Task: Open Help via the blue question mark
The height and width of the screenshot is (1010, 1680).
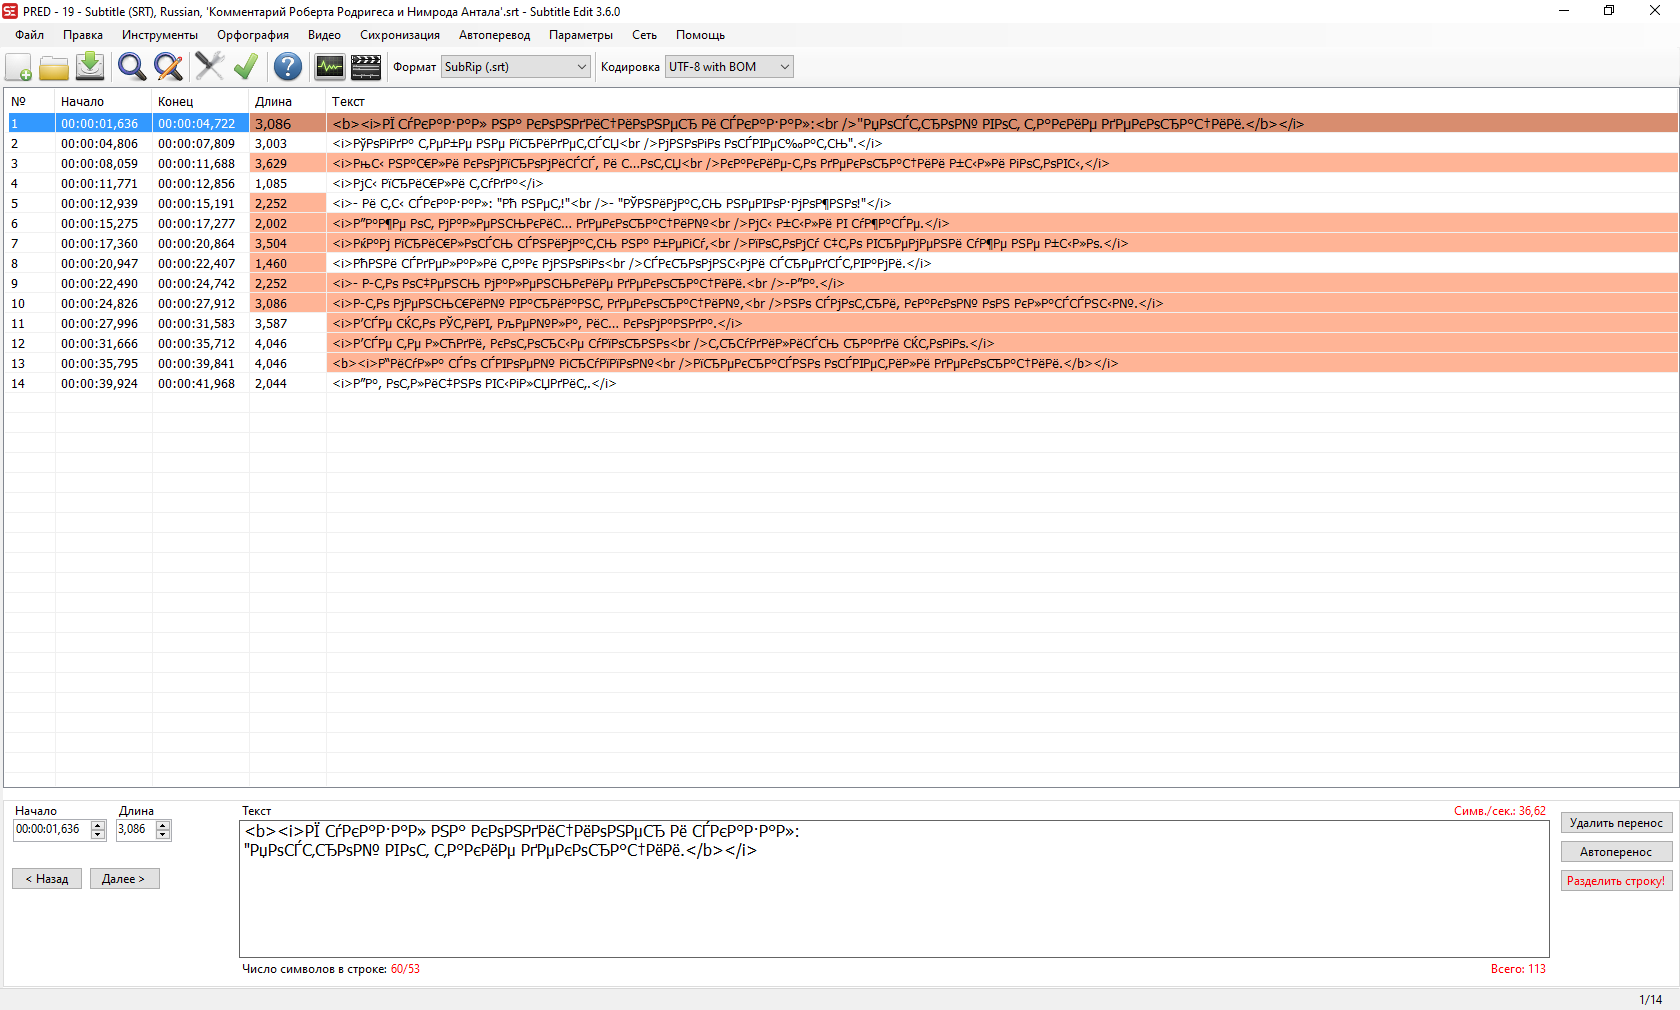Action: pyautogui.click(x=288, y=67)
